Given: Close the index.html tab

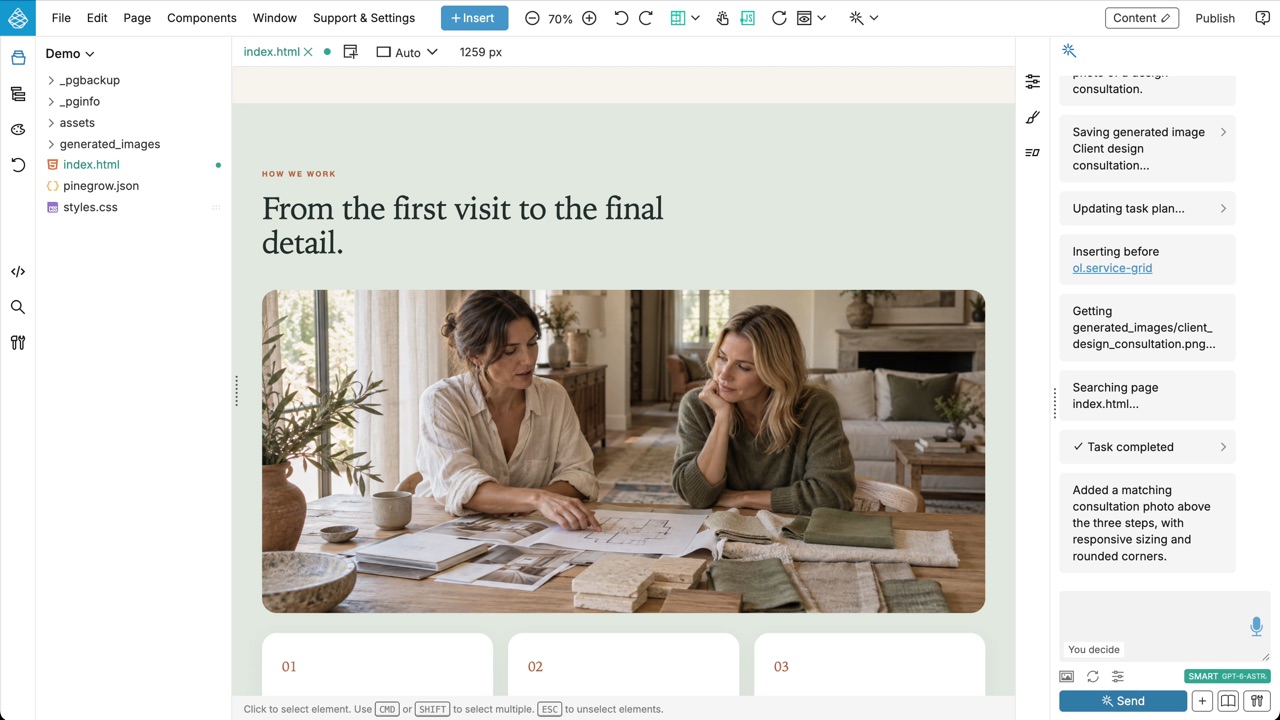Looking at the screenshot, I should pyautogui.click(x=308, y=52).
